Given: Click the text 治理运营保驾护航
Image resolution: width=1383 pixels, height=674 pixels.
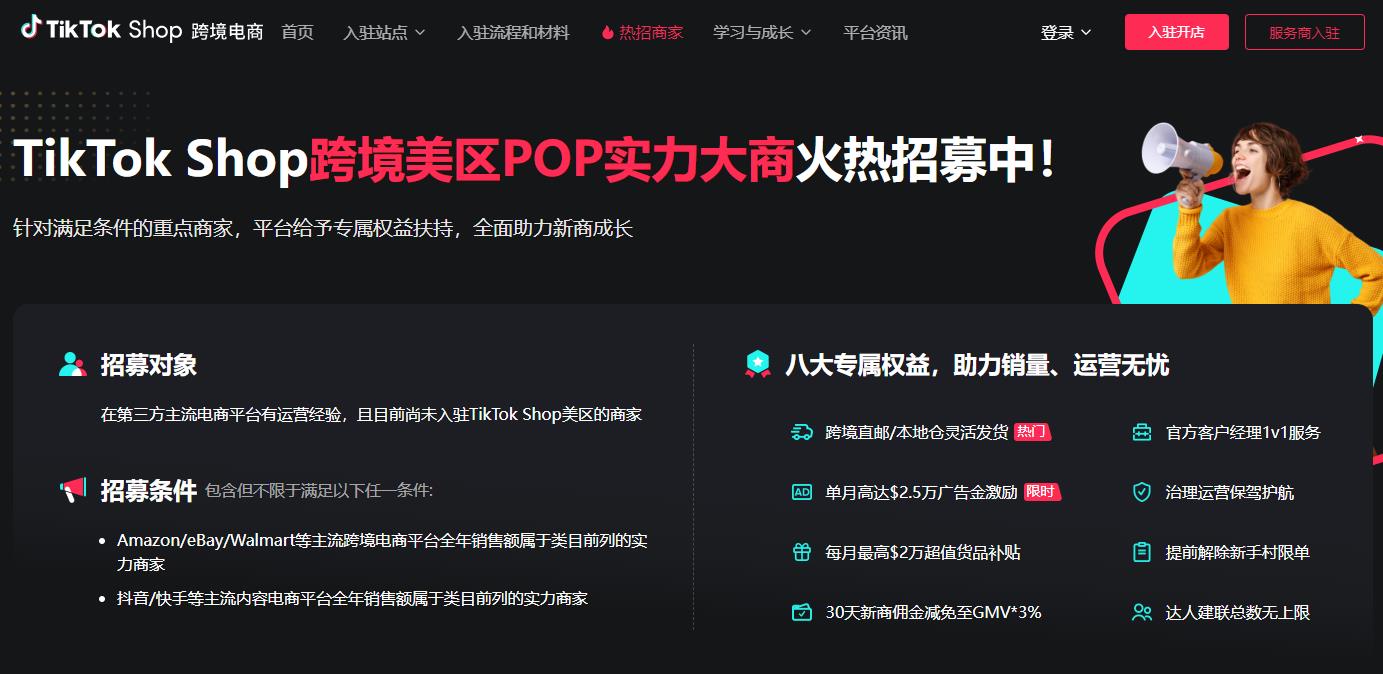Looking at the screenshot, I should pyautogui.click(x=1230, y=492).
